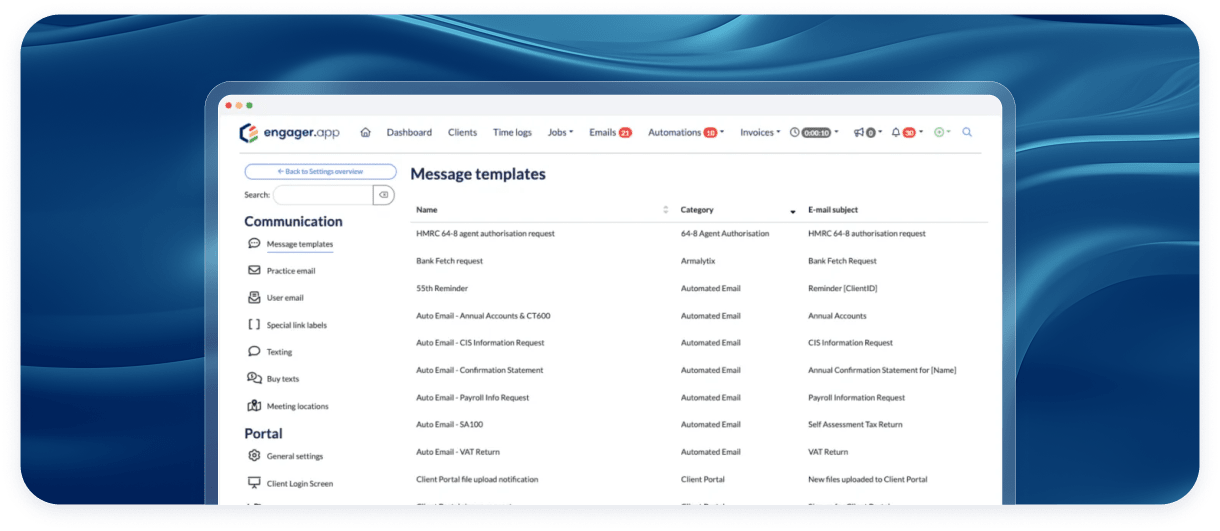Viewport: 1220px width, 531px height.
Task: Go to the Clients menu item
Action: (462, 132)
